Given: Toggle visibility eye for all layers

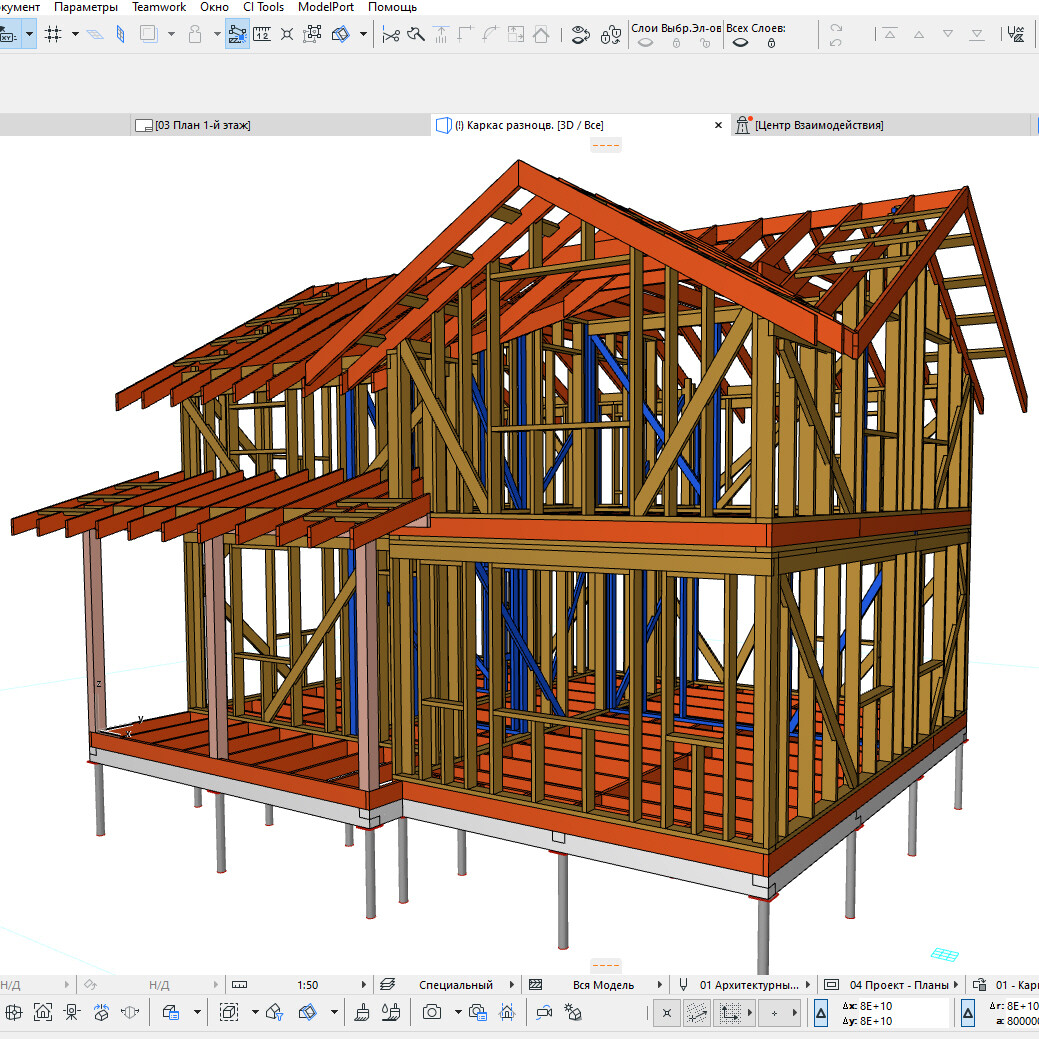Looking at the screenshot, I should pos(741,44).
